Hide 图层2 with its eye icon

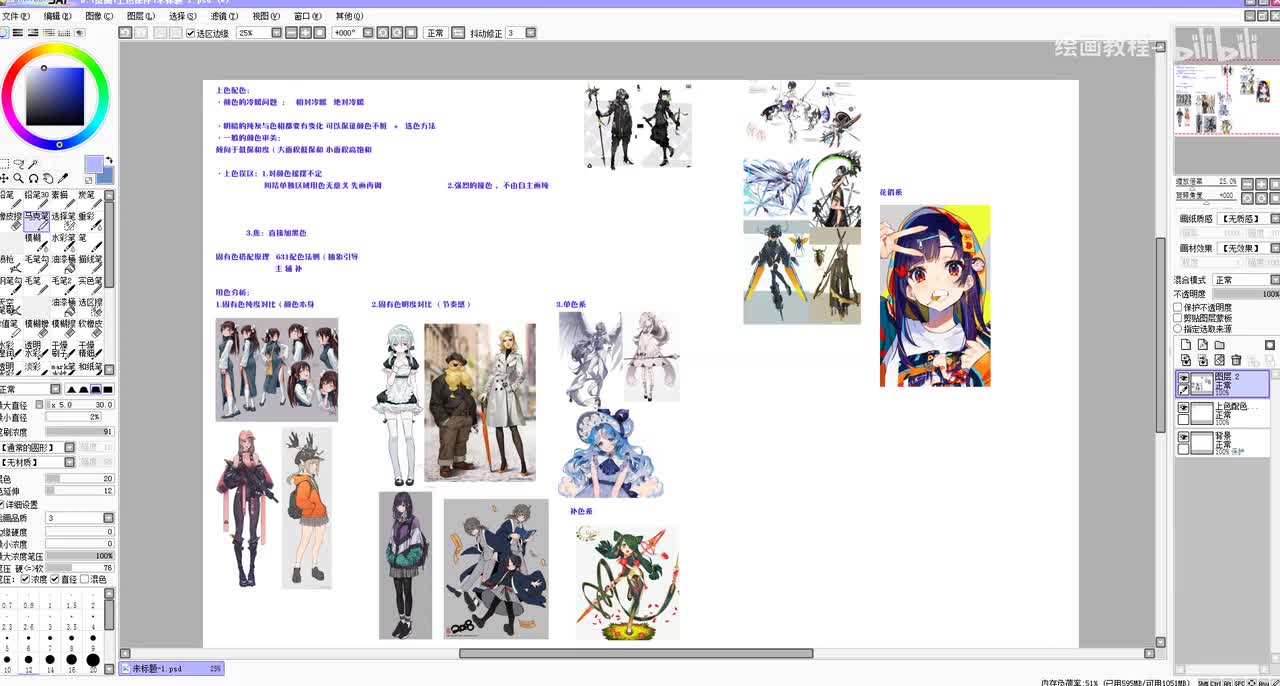pyautogui.click(x=1184, y=379)
